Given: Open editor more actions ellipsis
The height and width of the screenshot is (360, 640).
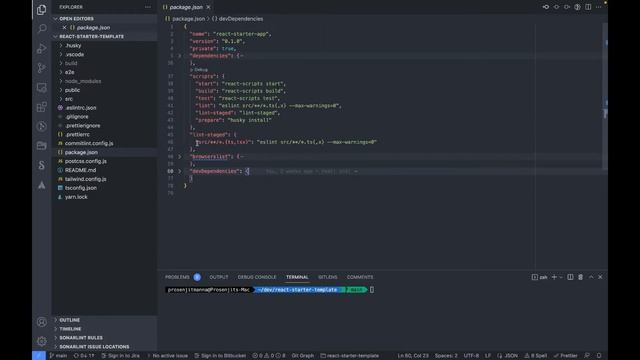Looking at the screenshot, I should (599, 7).
